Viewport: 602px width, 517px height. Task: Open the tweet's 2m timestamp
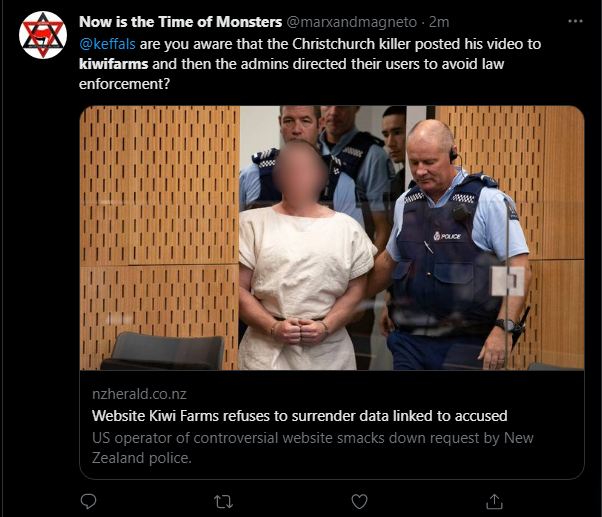coord(439,22)
